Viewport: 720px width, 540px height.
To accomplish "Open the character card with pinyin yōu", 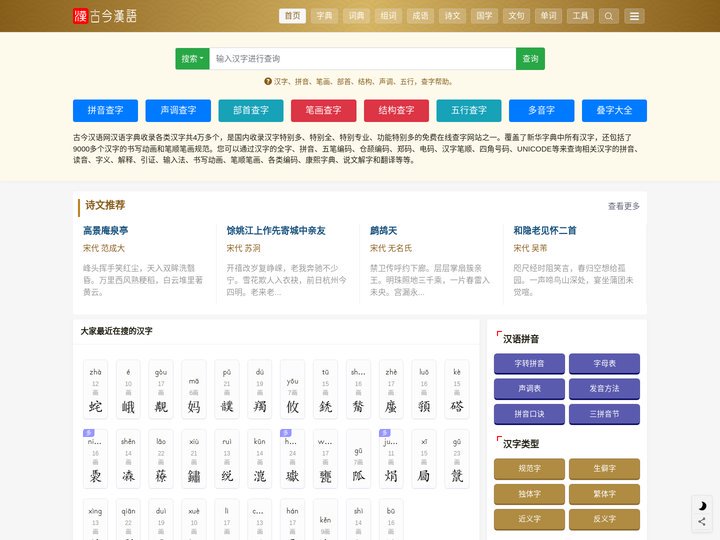I will pos(292,389).
